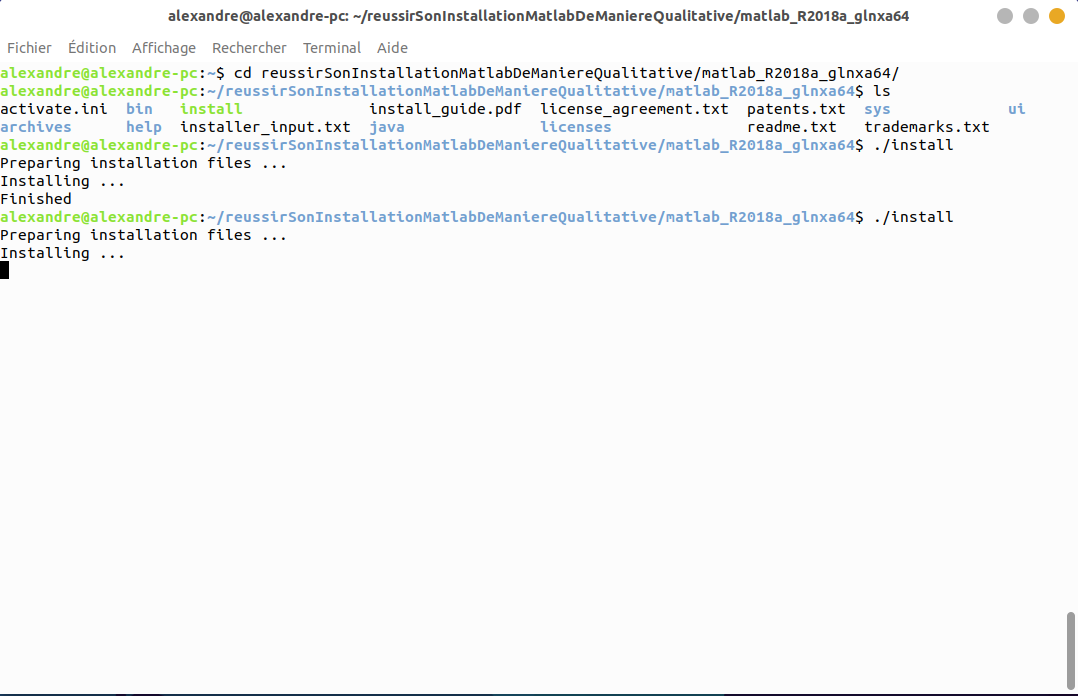This screenshot has height=696, width=1078.
Task: Click the window title bar text
Action: pos(538,16)
